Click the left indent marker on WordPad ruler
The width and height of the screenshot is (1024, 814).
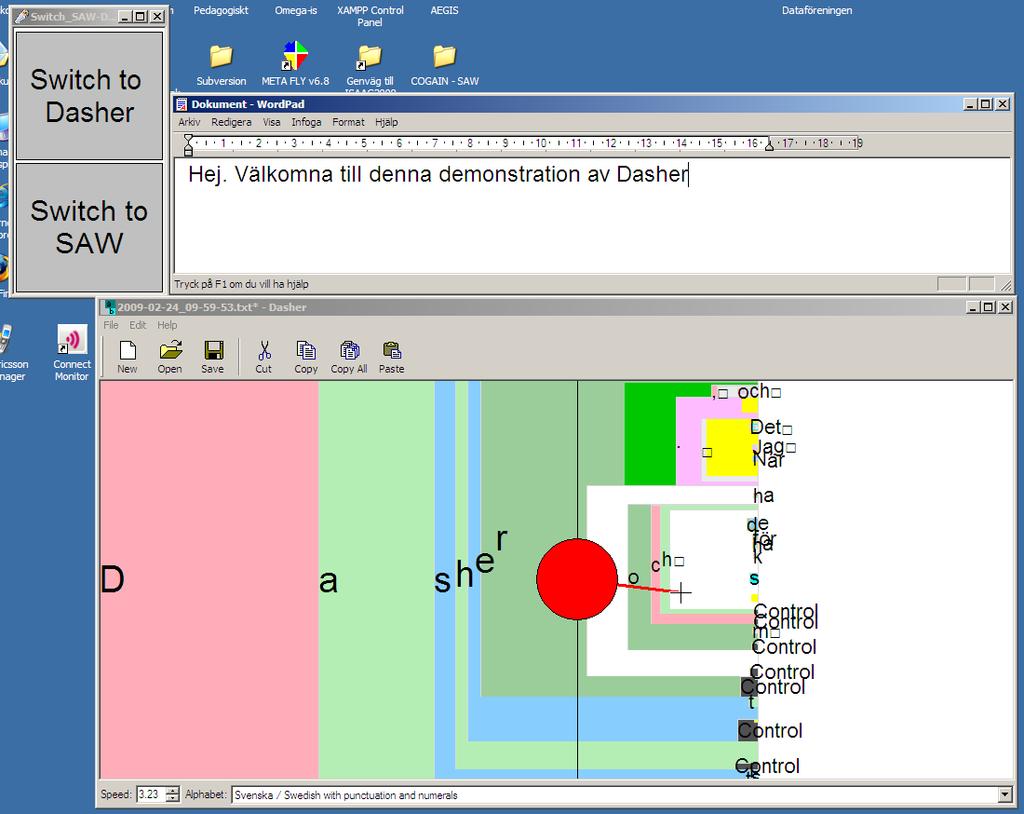click(x=188, y=144)
